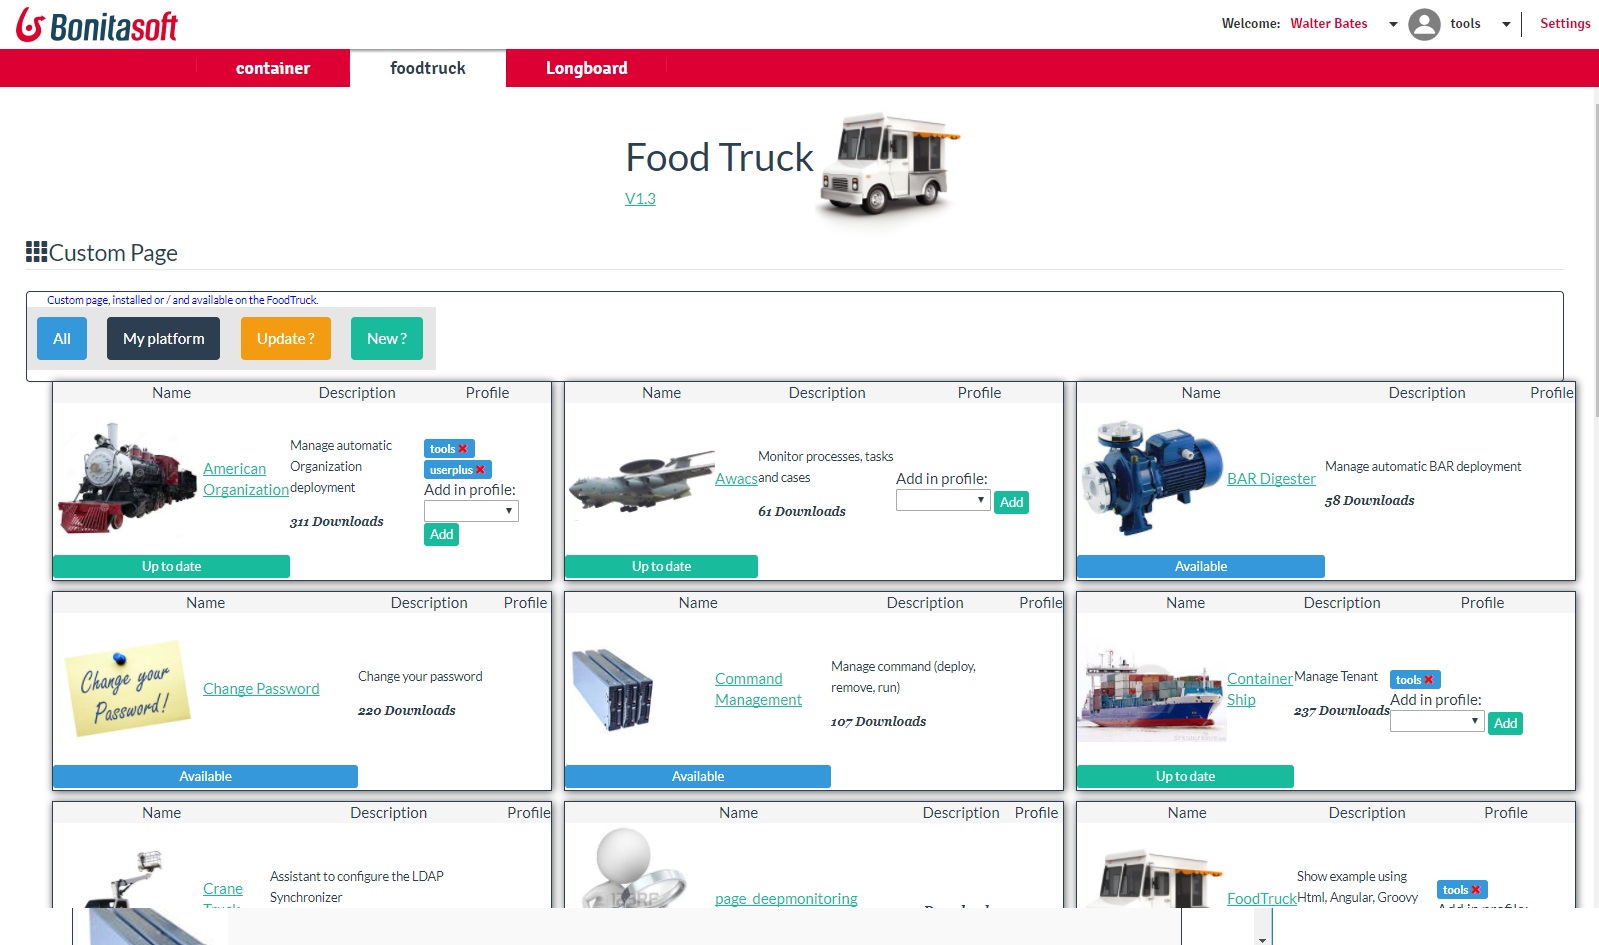The width and height of the screenshot is (1599, 945).
Task: Open the Change Password link
Action: 261,689
